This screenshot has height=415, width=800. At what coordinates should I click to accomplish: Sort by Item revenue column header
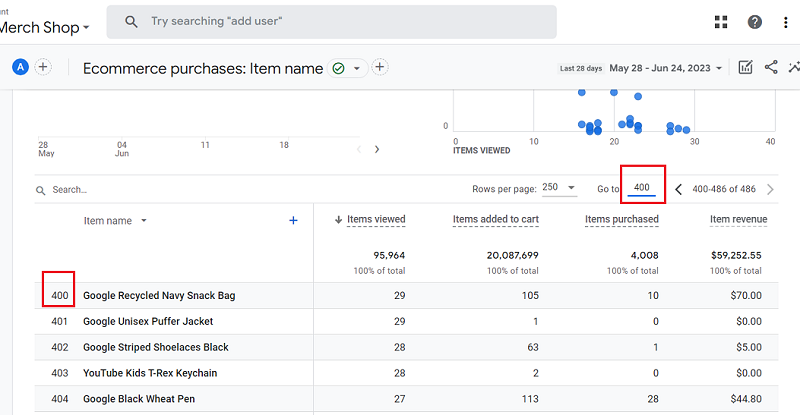[x=738, y=219]
